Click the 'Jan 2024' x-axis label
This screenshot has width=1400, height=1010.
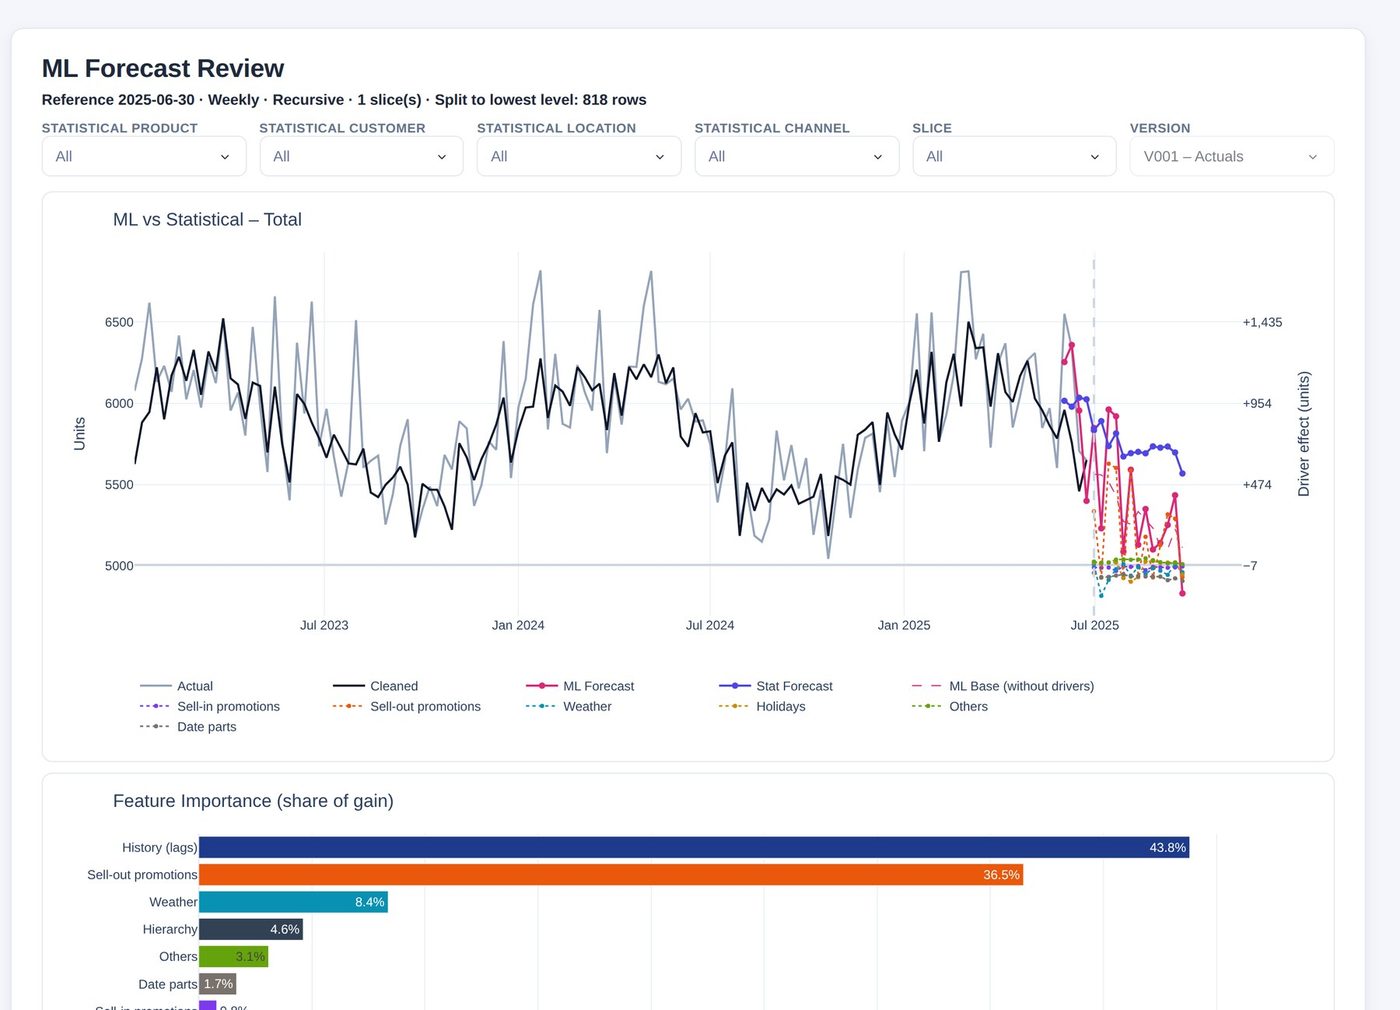pyautogui.click(x=518, y=625)
